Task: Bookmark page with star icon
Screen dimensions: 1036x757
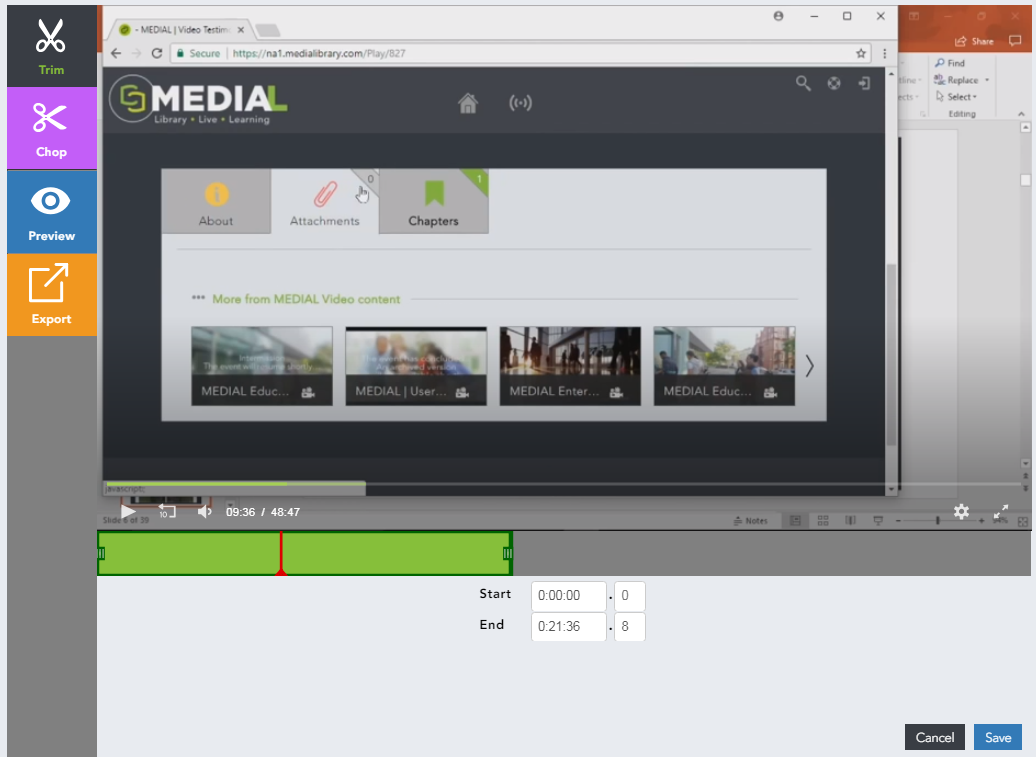Action: [860, 54]
